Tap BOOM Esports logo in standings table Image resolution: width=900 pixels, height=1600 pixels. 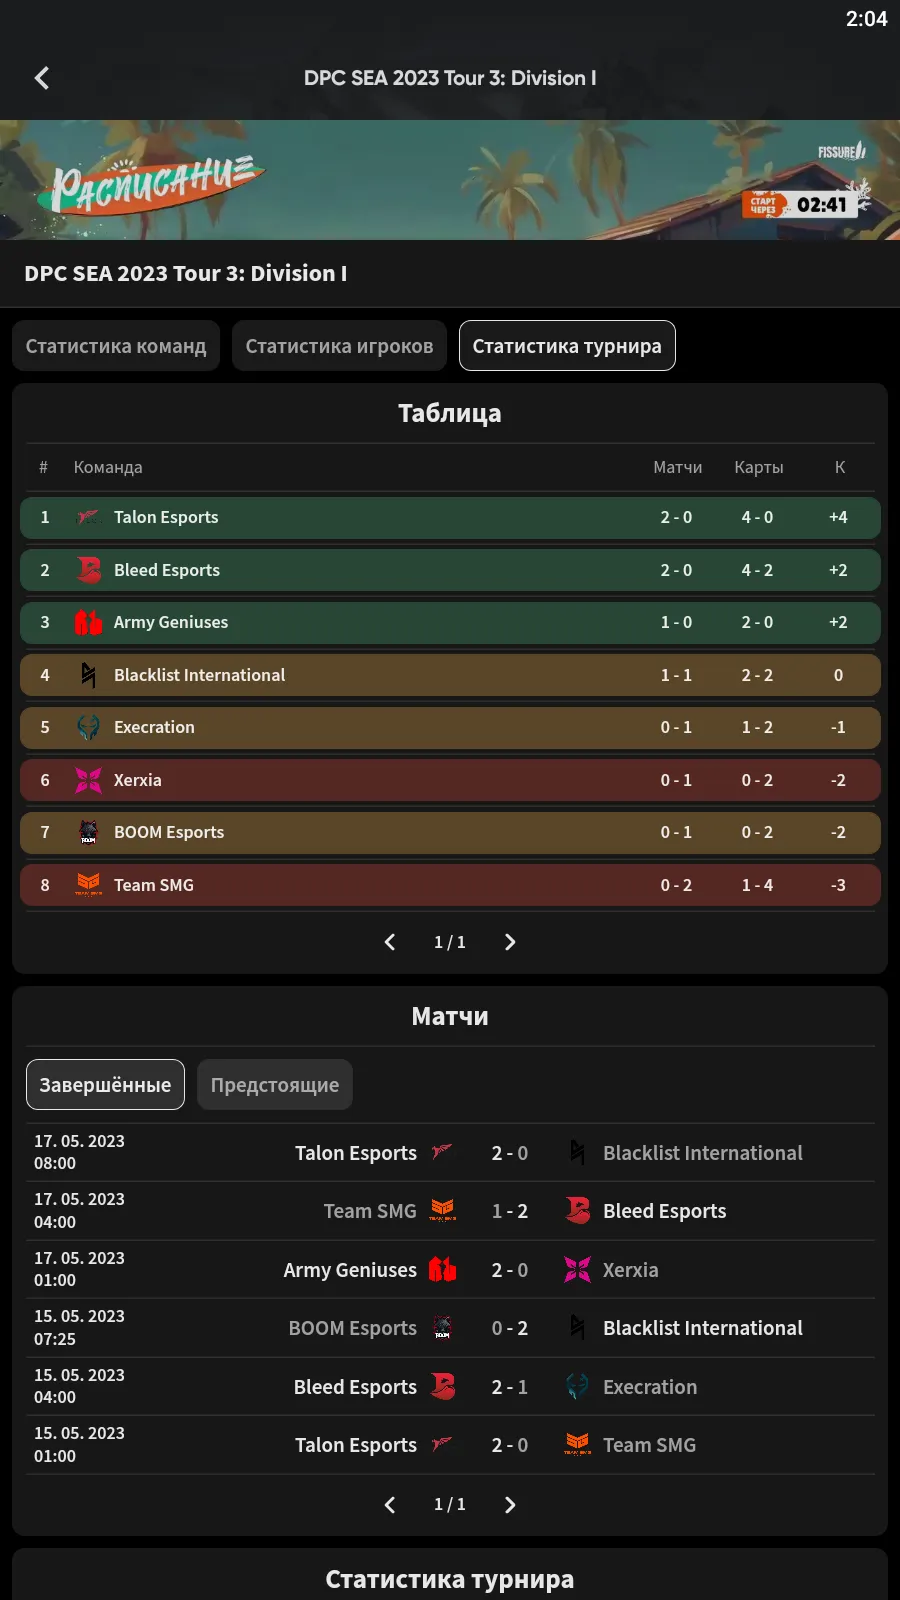[88, 832]
